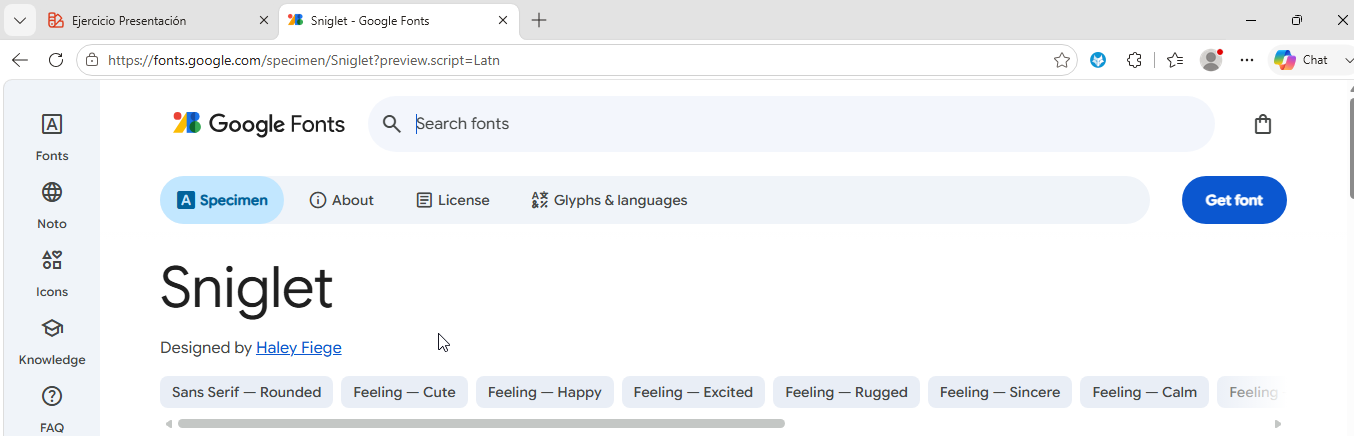Click the tags horizontal scrollbar thumb
The image size is (1354, 436).
tap(481, 423)
